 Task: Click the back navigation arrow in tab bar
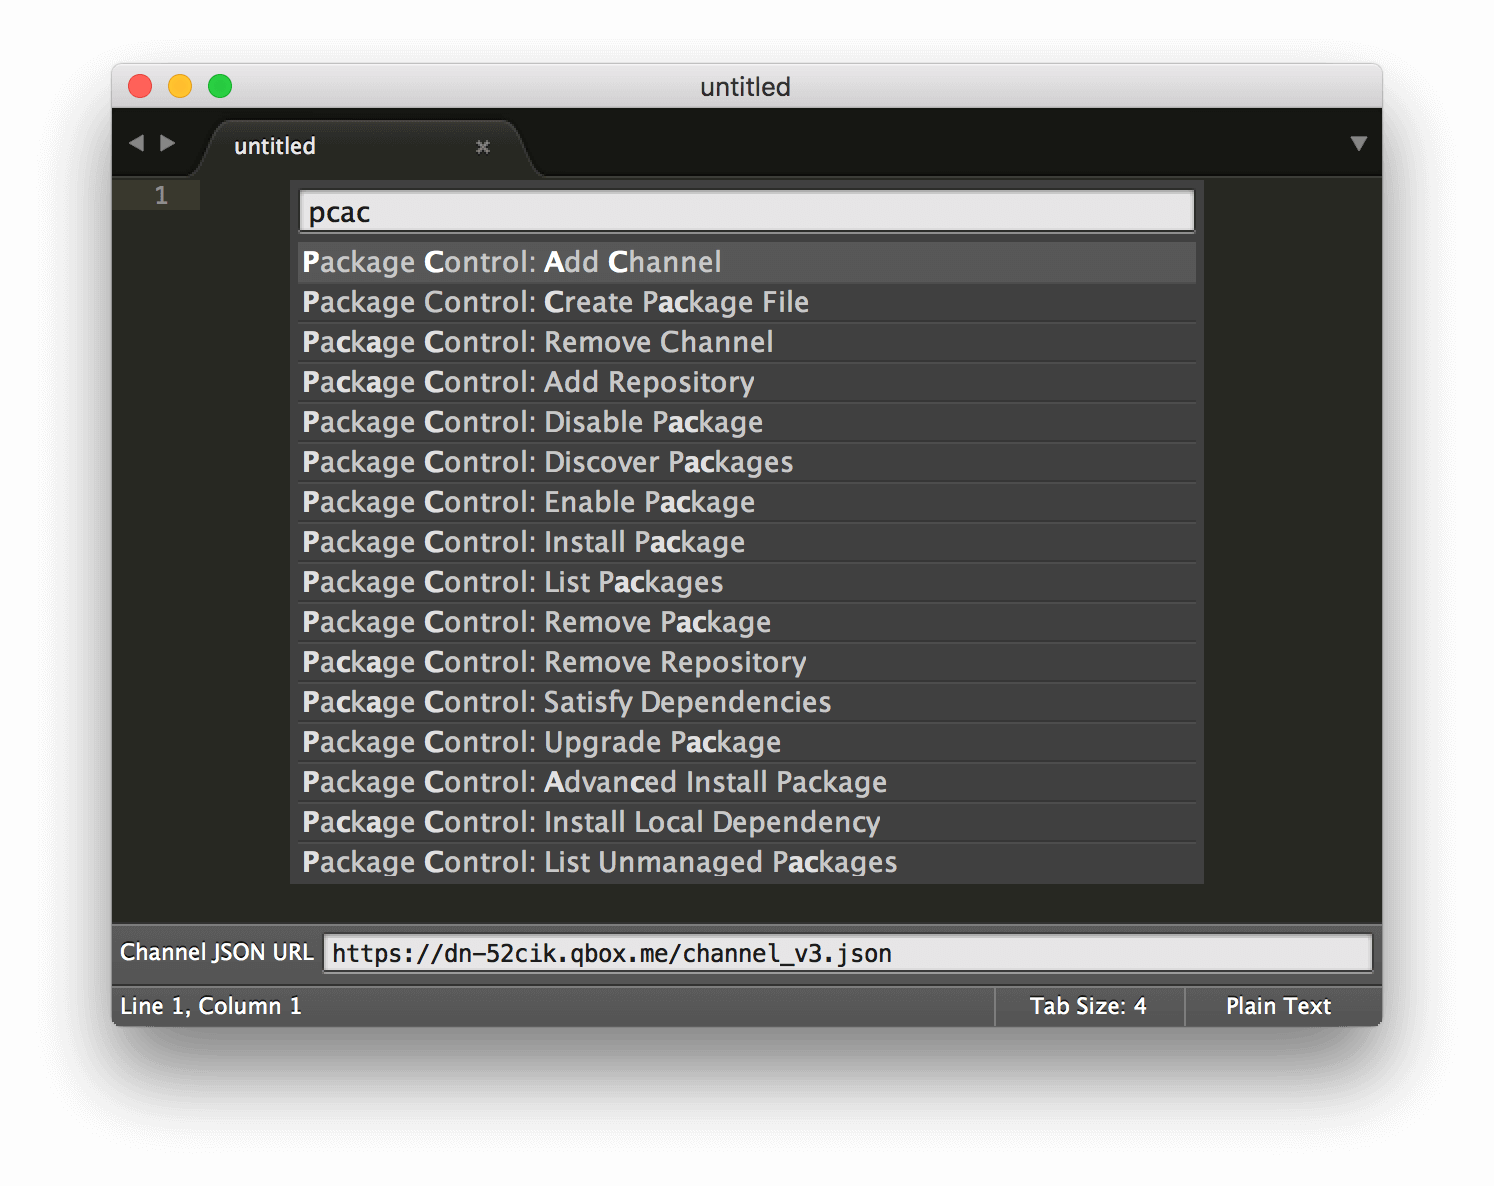136,143
